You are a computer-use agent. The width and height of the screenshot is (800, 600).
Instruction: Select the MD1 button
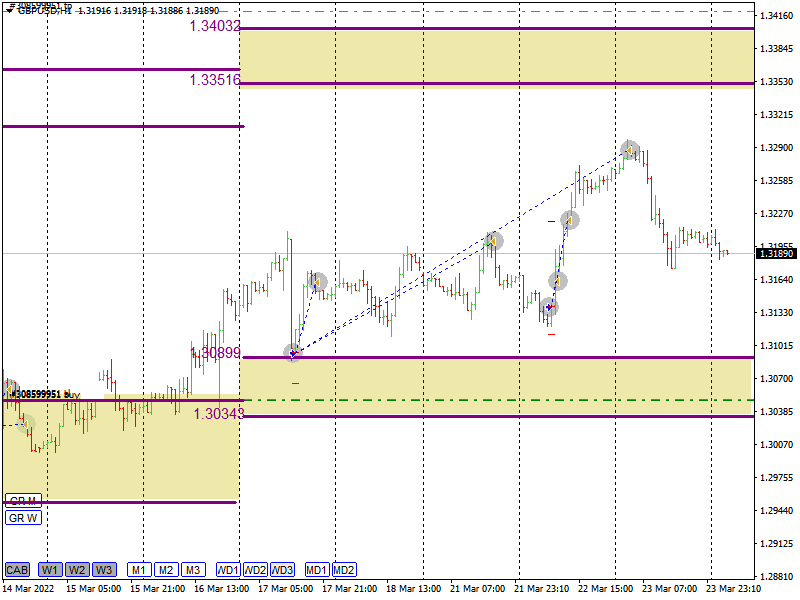click(317, 570)
